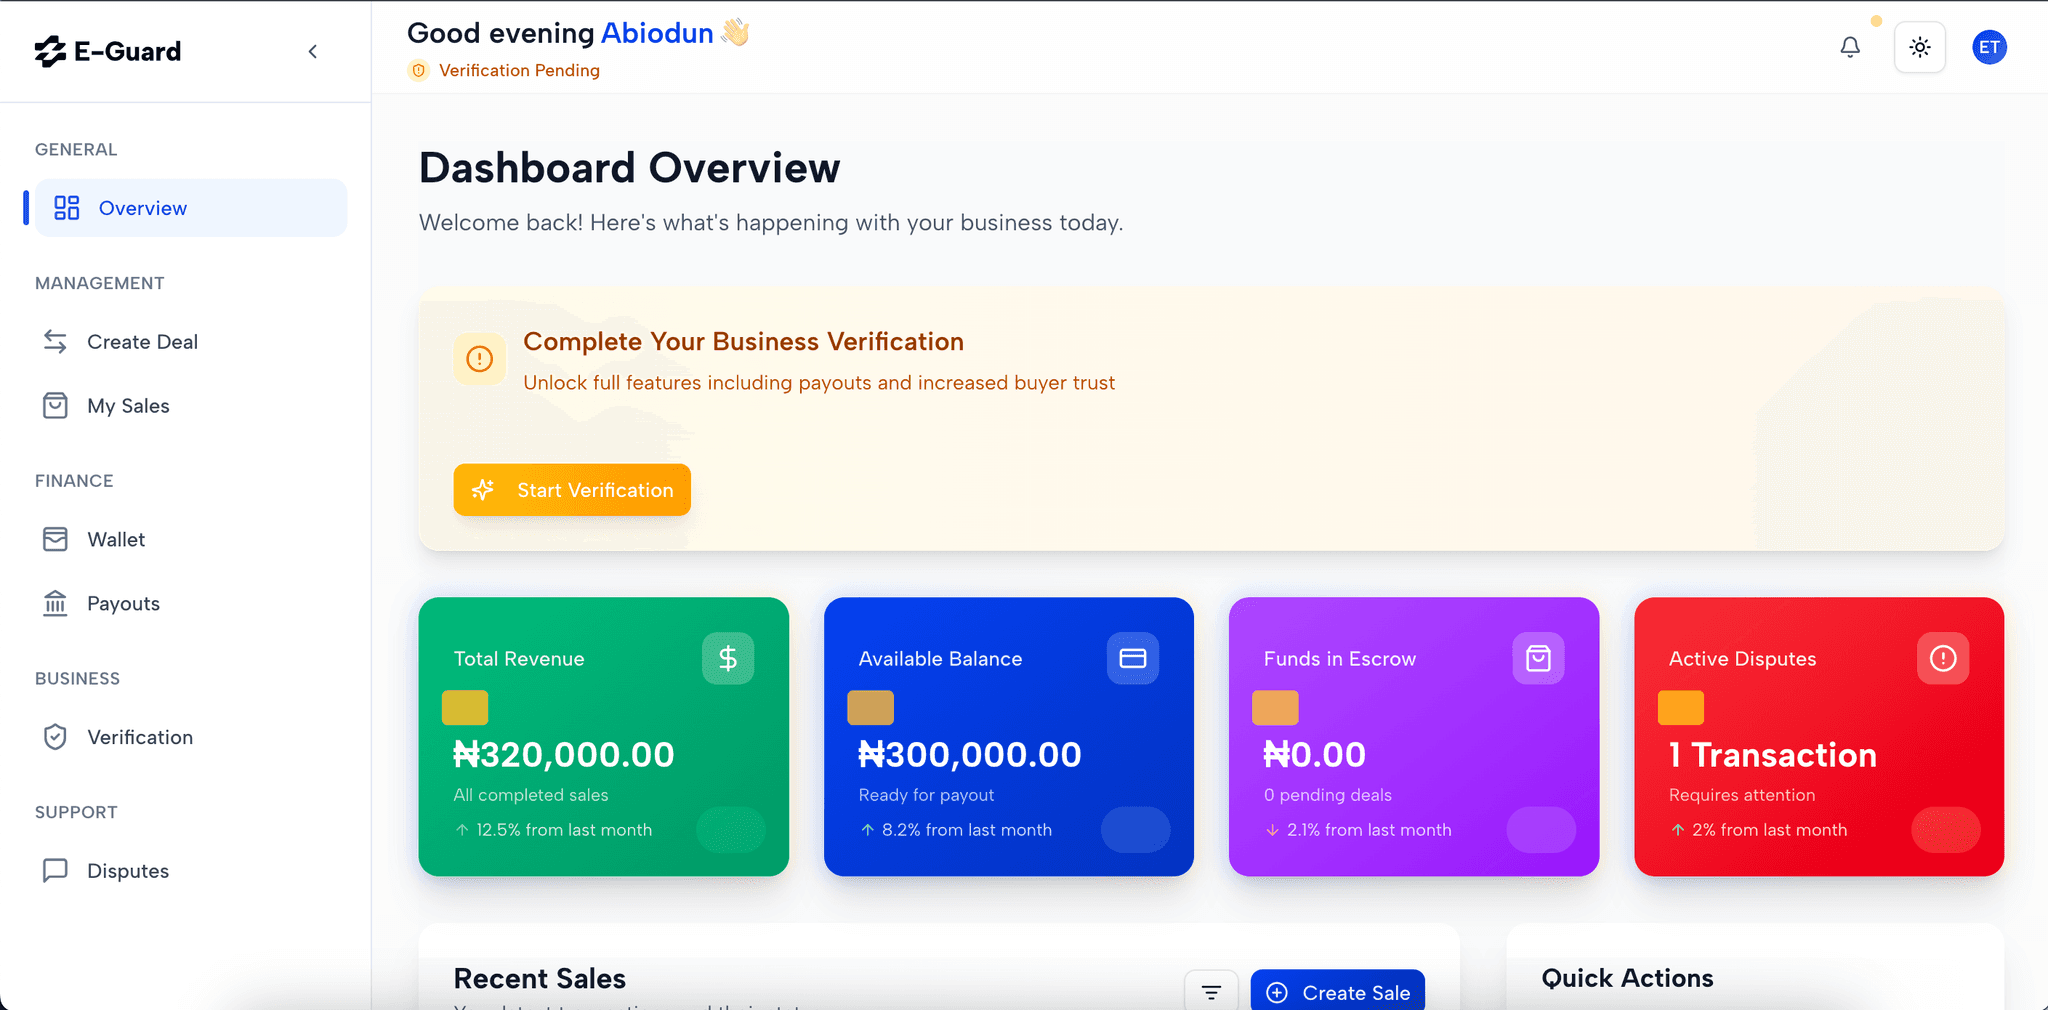Navigate to the Payouts page

click(123, 604)
